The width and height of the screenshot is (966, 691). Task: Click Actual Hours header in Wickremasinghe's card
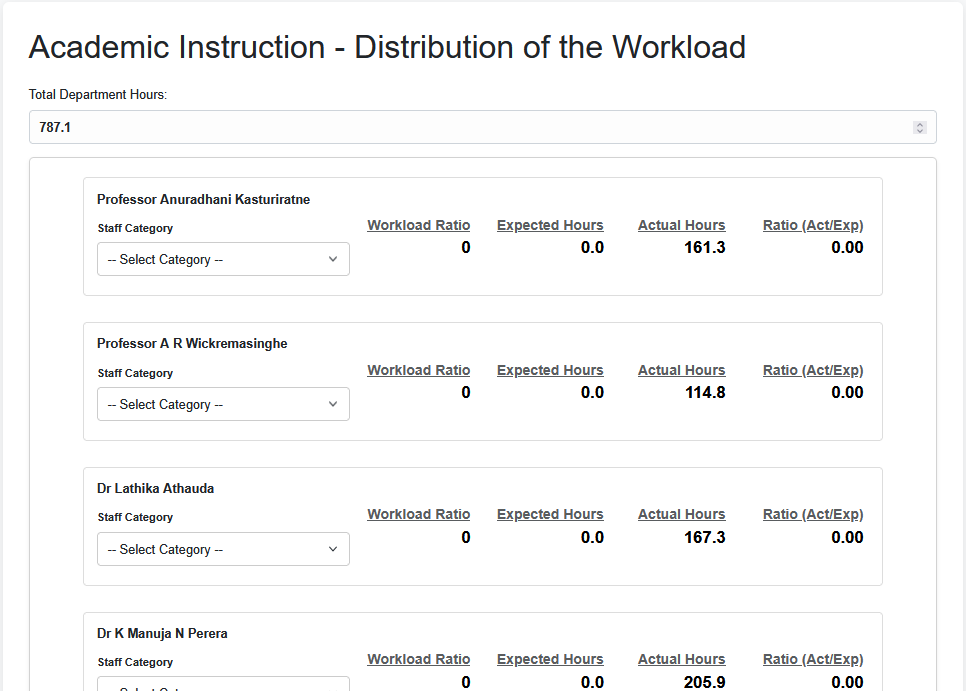(x=681, y=370)
